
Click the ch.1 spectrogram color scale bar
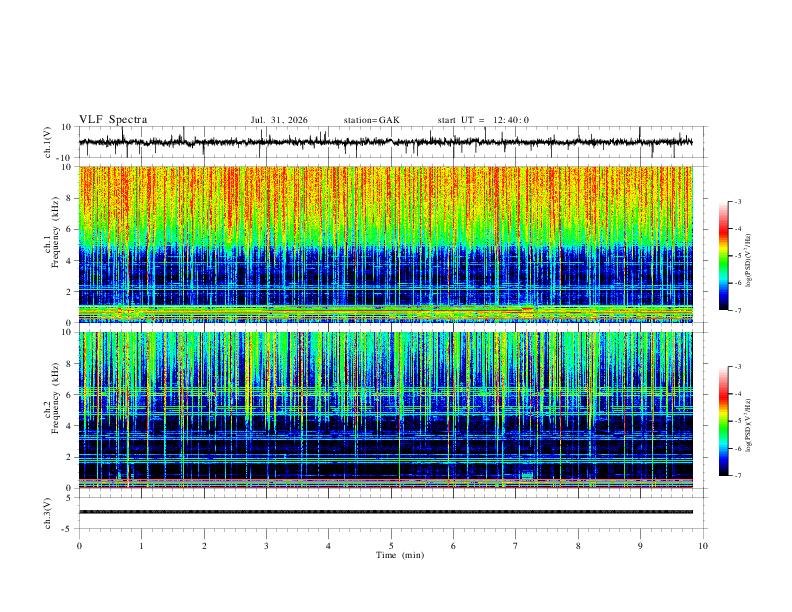(x=723, y=256)
